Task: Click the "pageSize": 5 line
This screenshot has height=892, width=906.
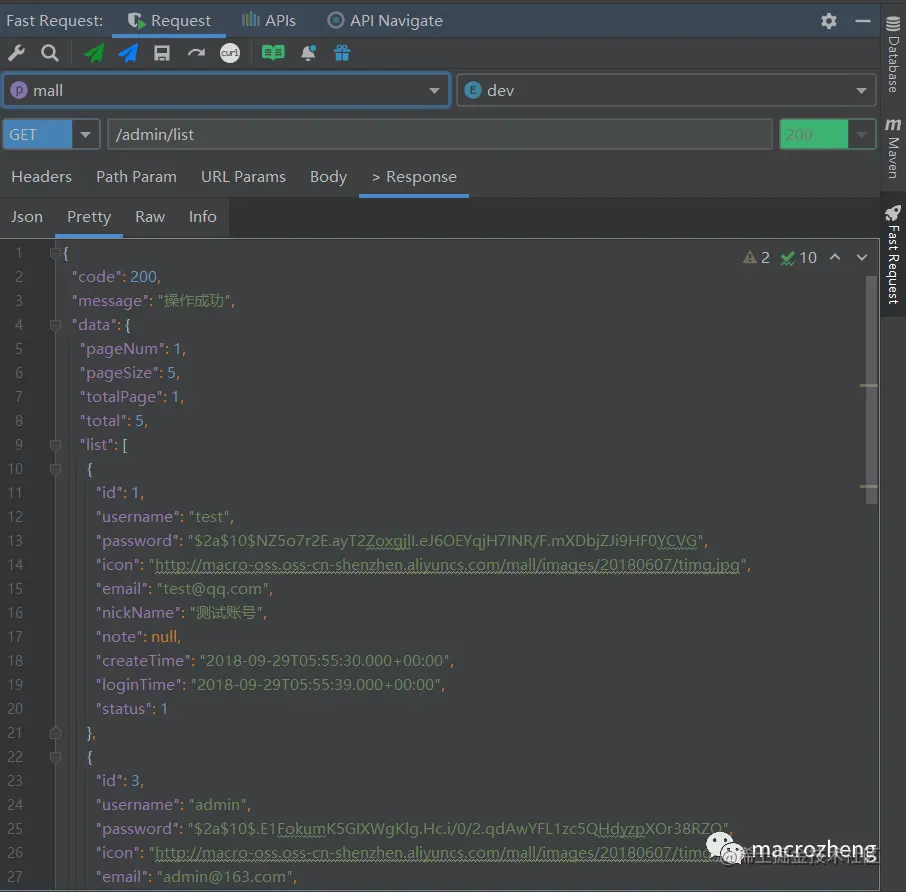Action: pos(130,373)
